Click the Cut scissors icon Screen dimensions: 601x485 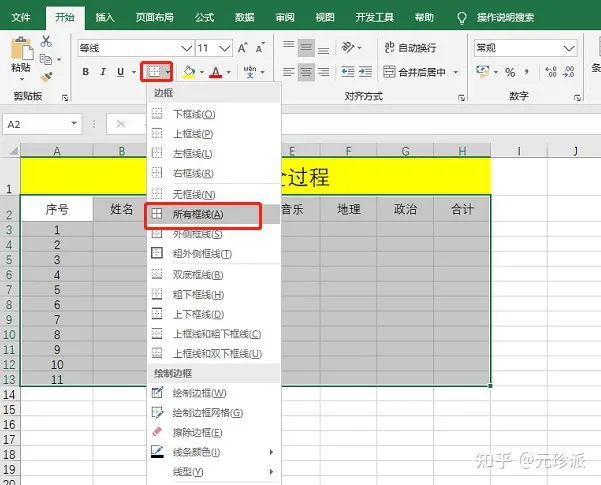[x=46, y=41]
